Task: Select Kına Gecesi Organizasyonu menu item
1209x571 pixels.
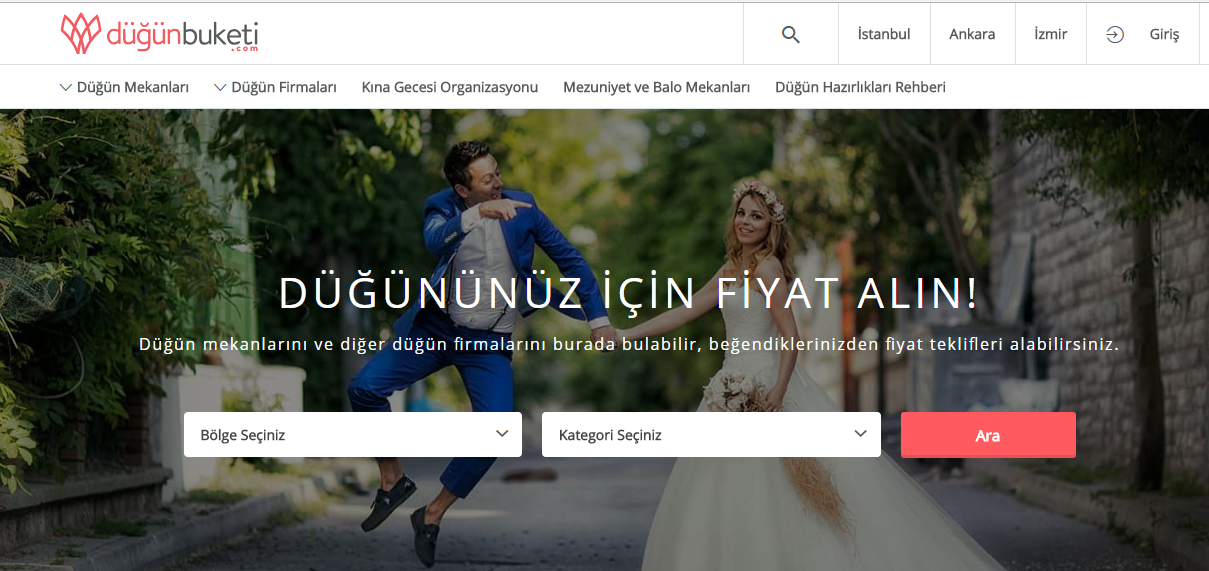Action: click(x=450, y=87)
